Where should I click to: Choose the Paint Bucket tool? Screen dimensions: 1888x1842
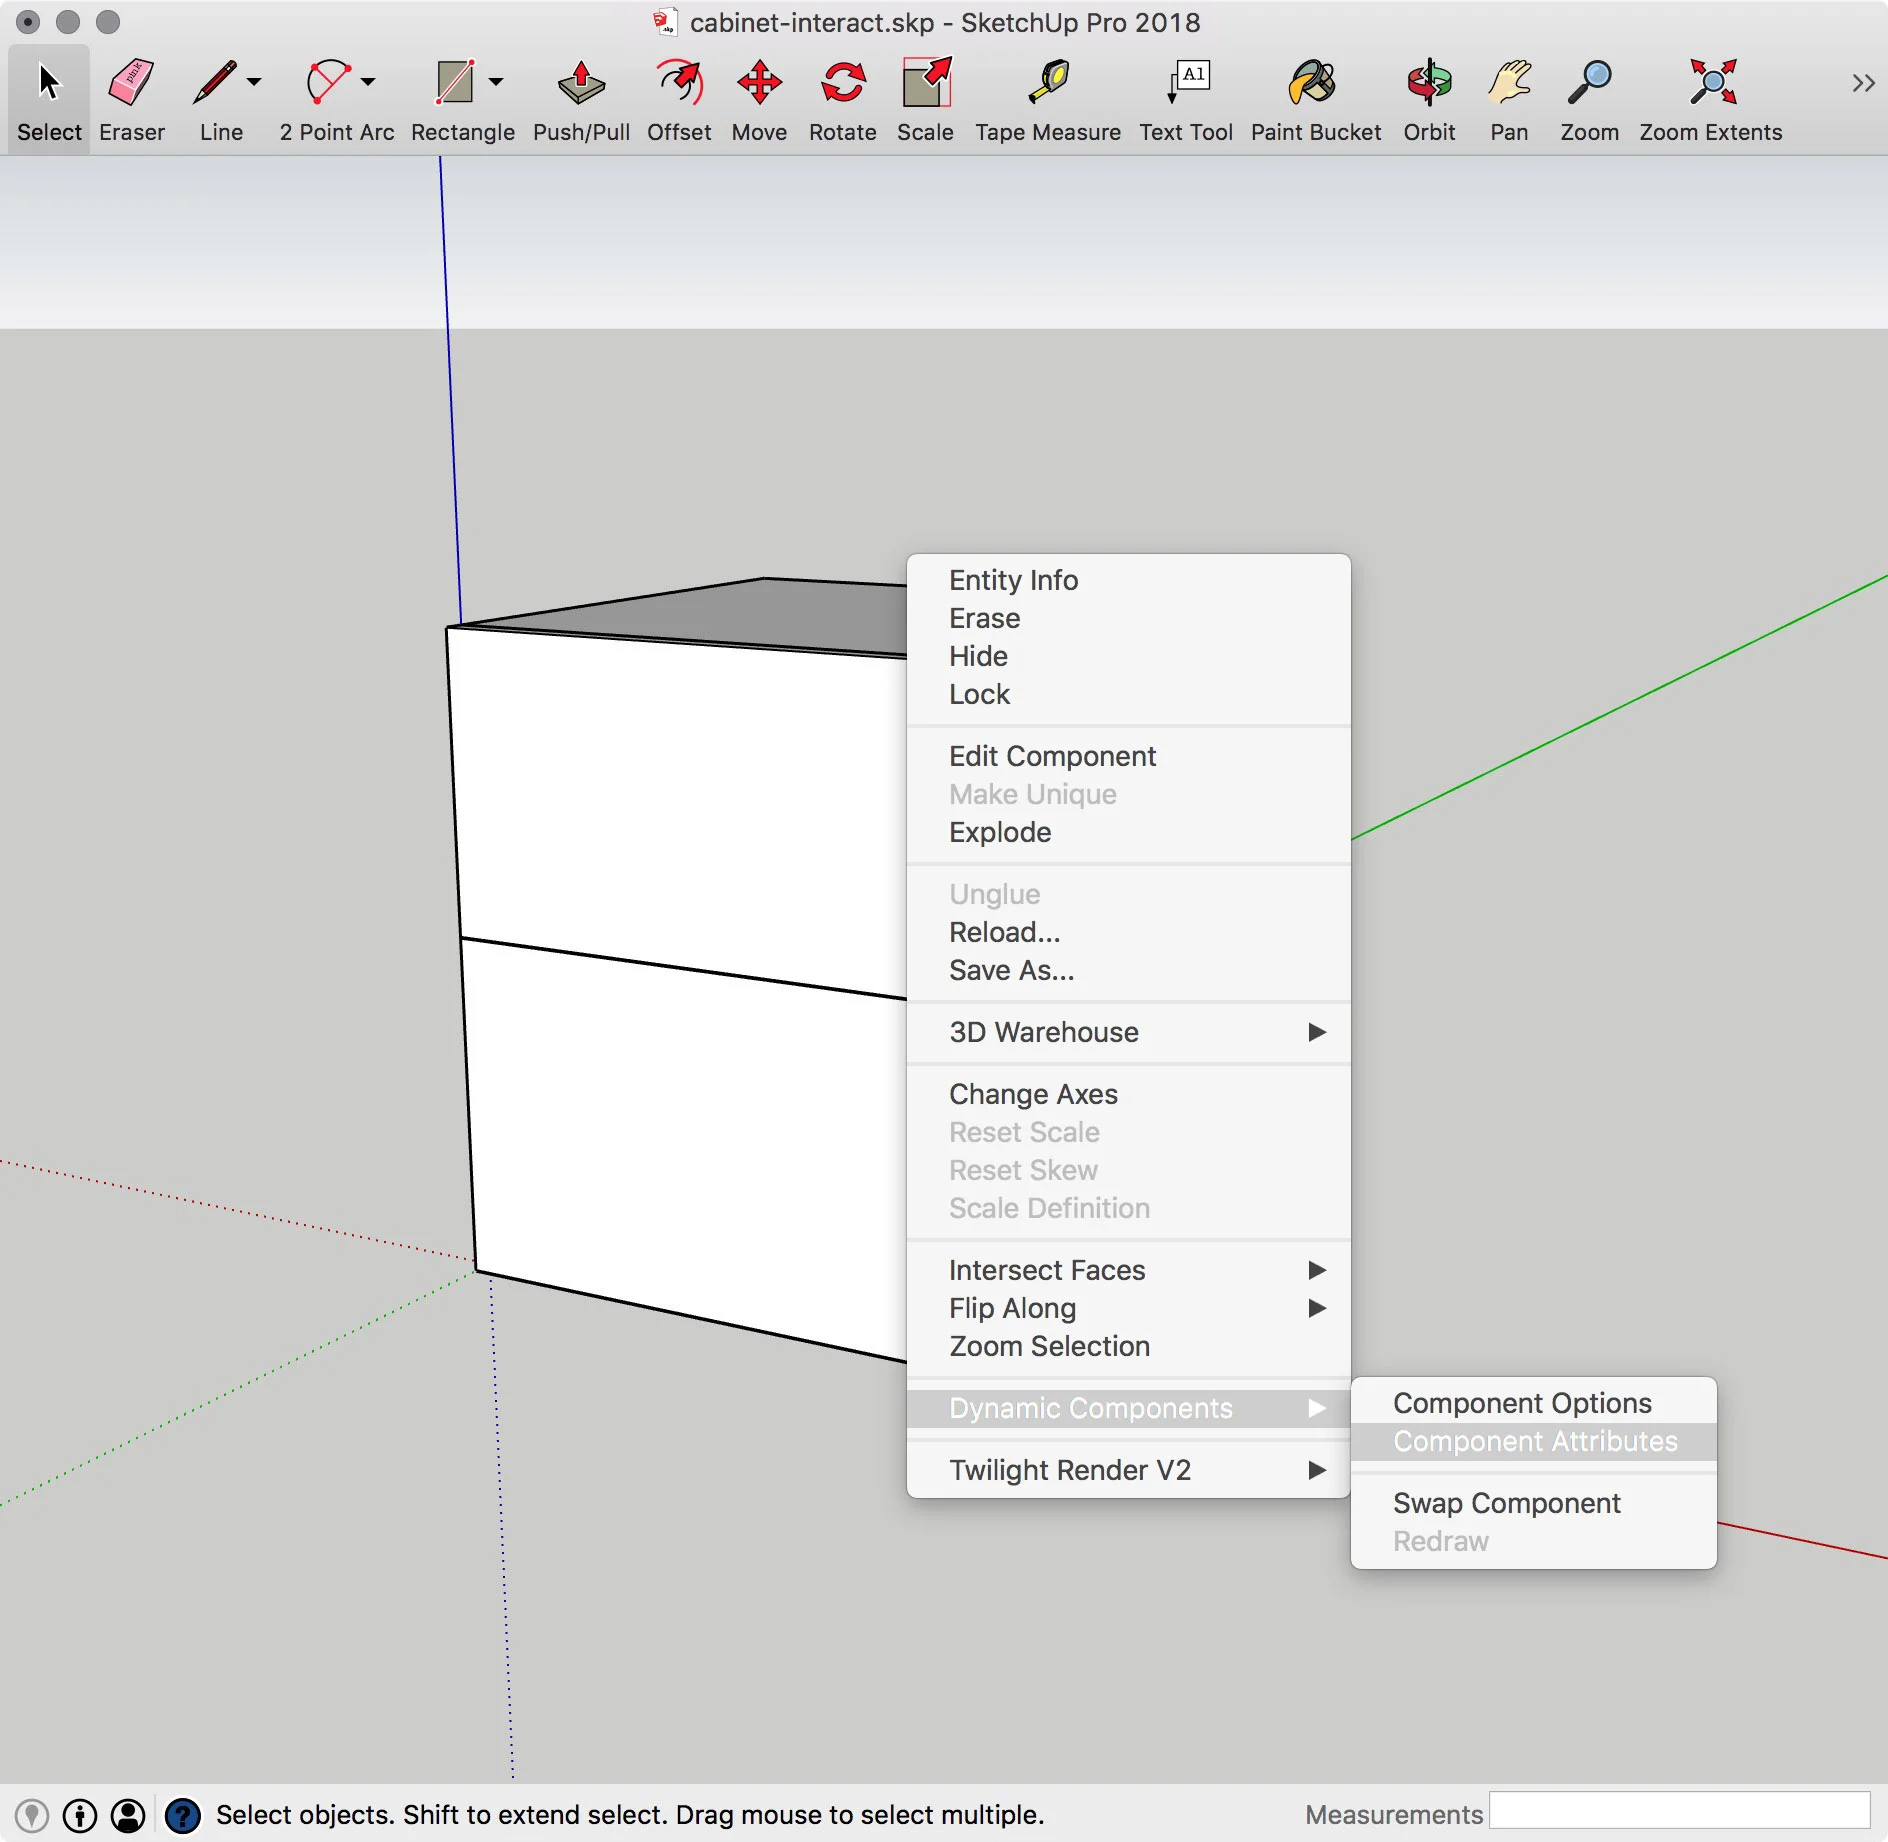tap(1315, 99)
